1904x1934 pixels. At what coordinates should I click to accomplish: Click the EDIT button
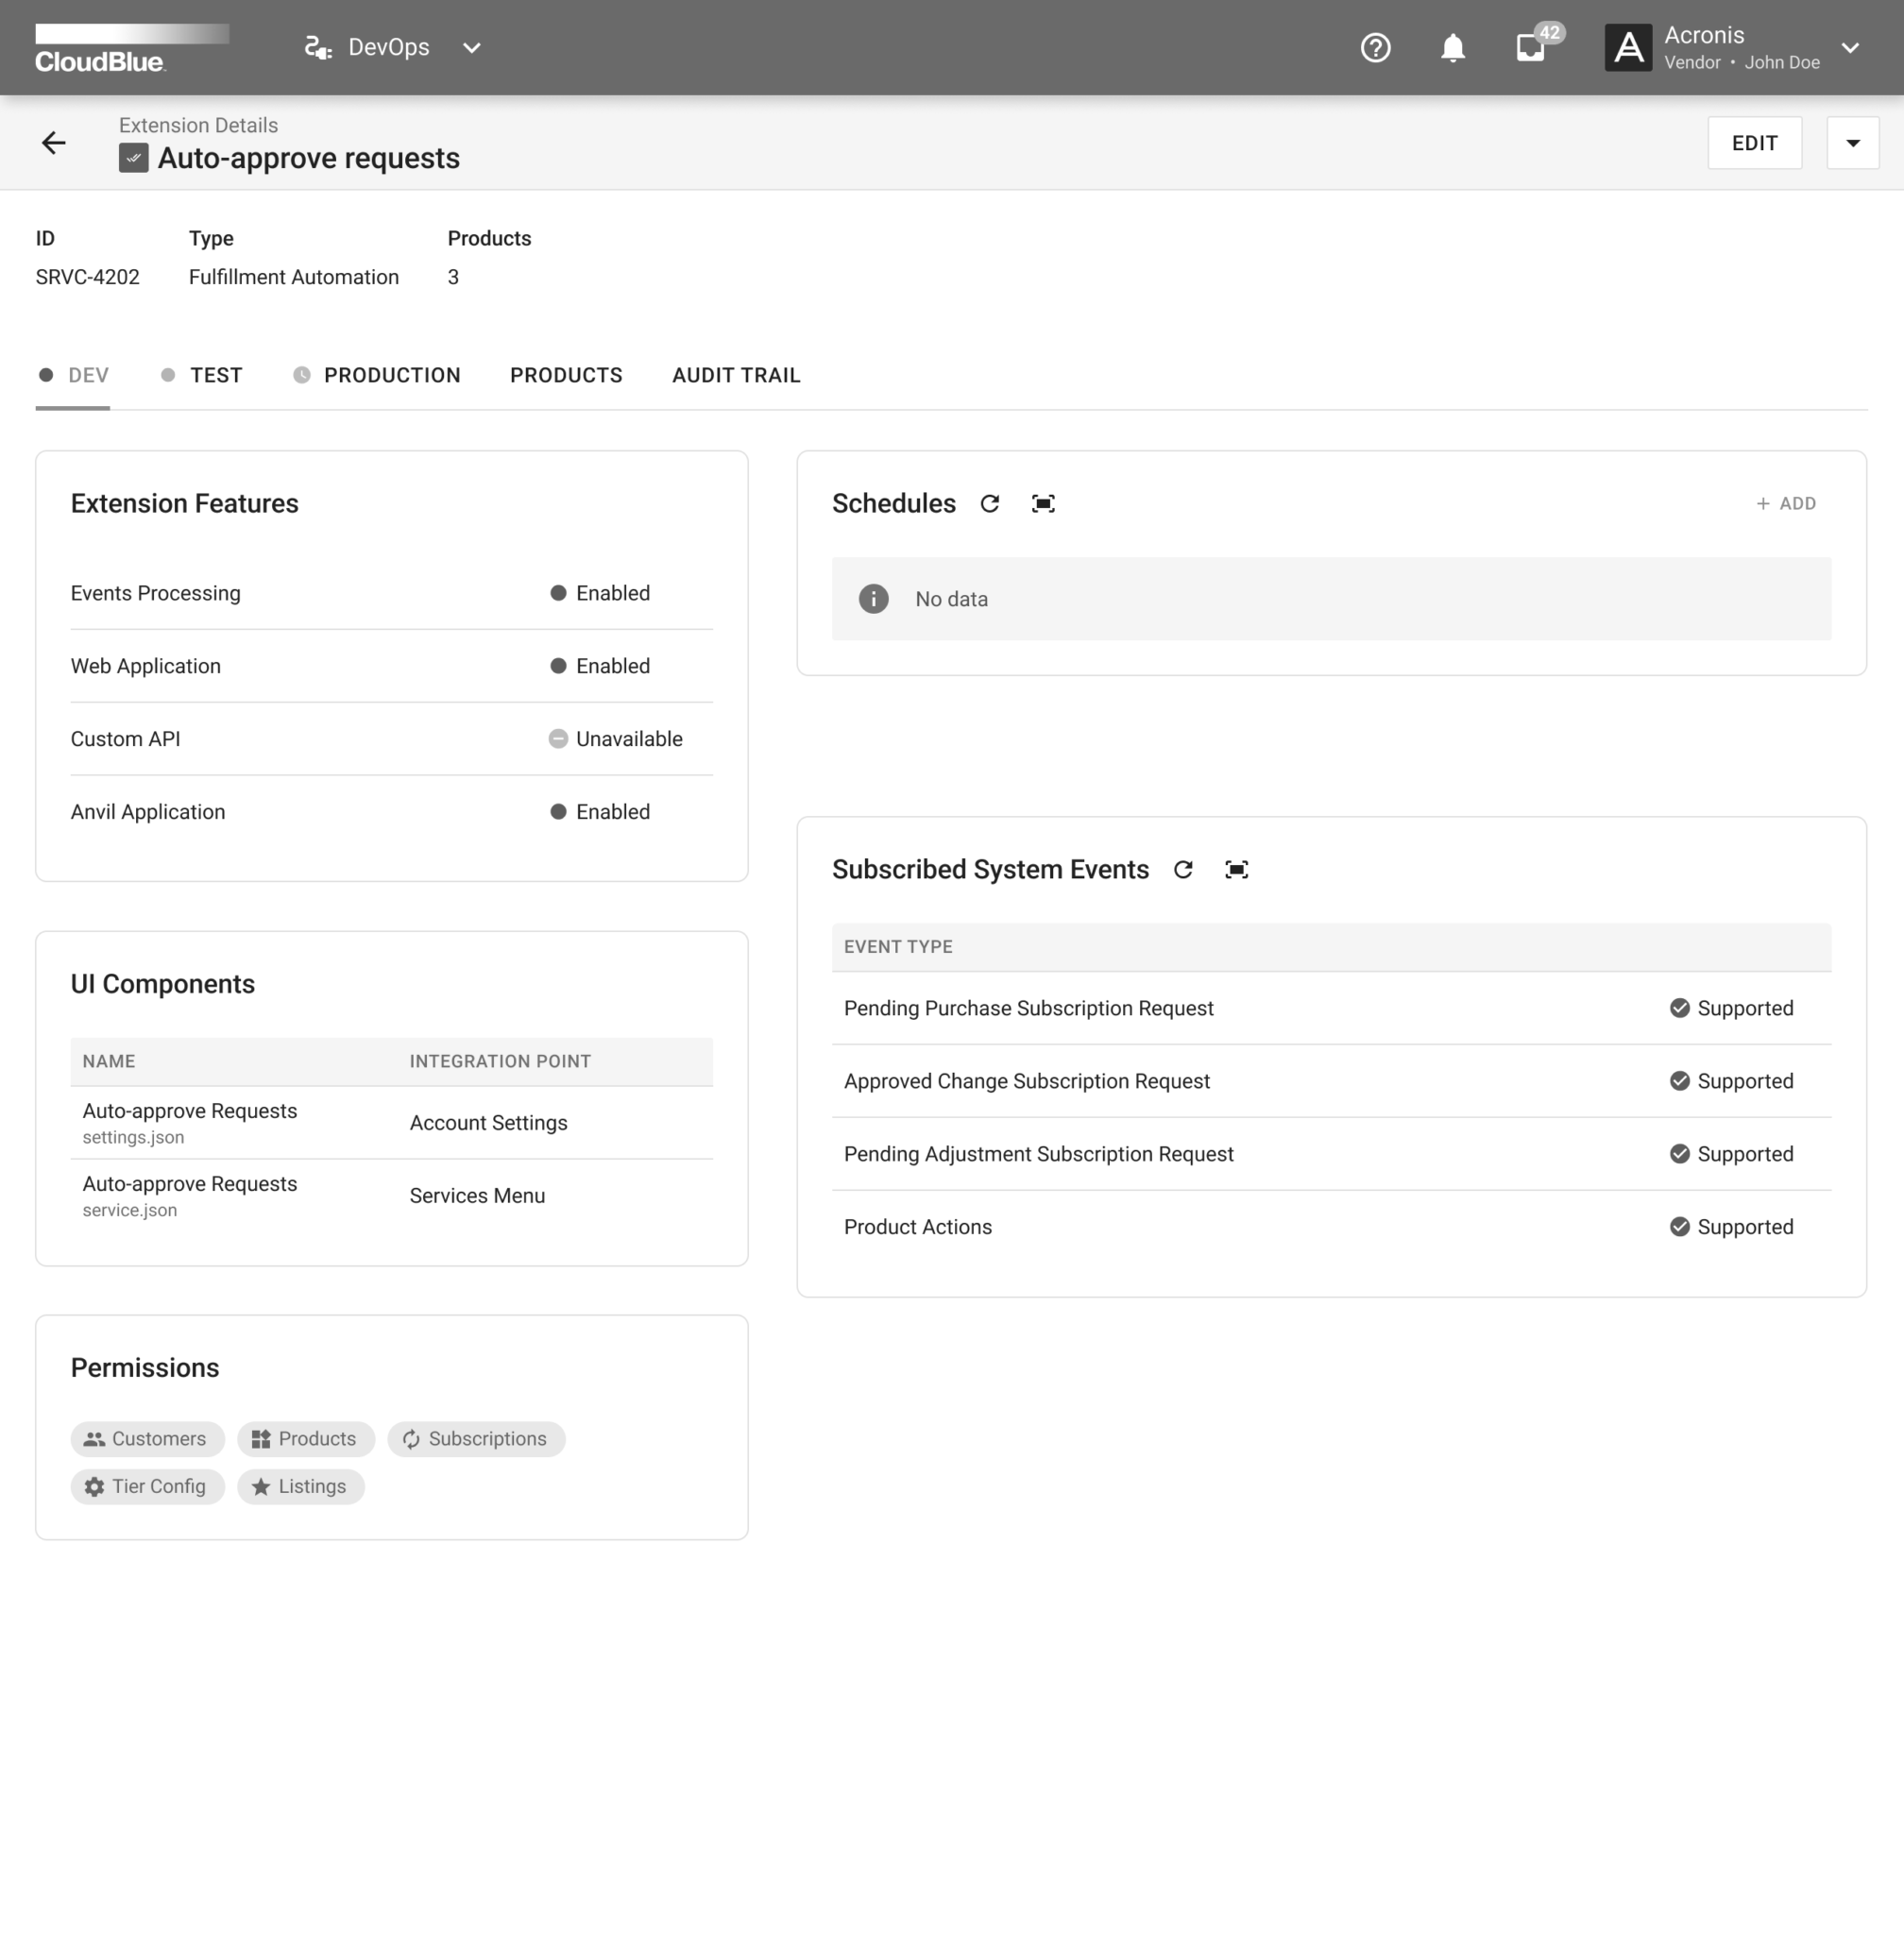click(1754, 143)
